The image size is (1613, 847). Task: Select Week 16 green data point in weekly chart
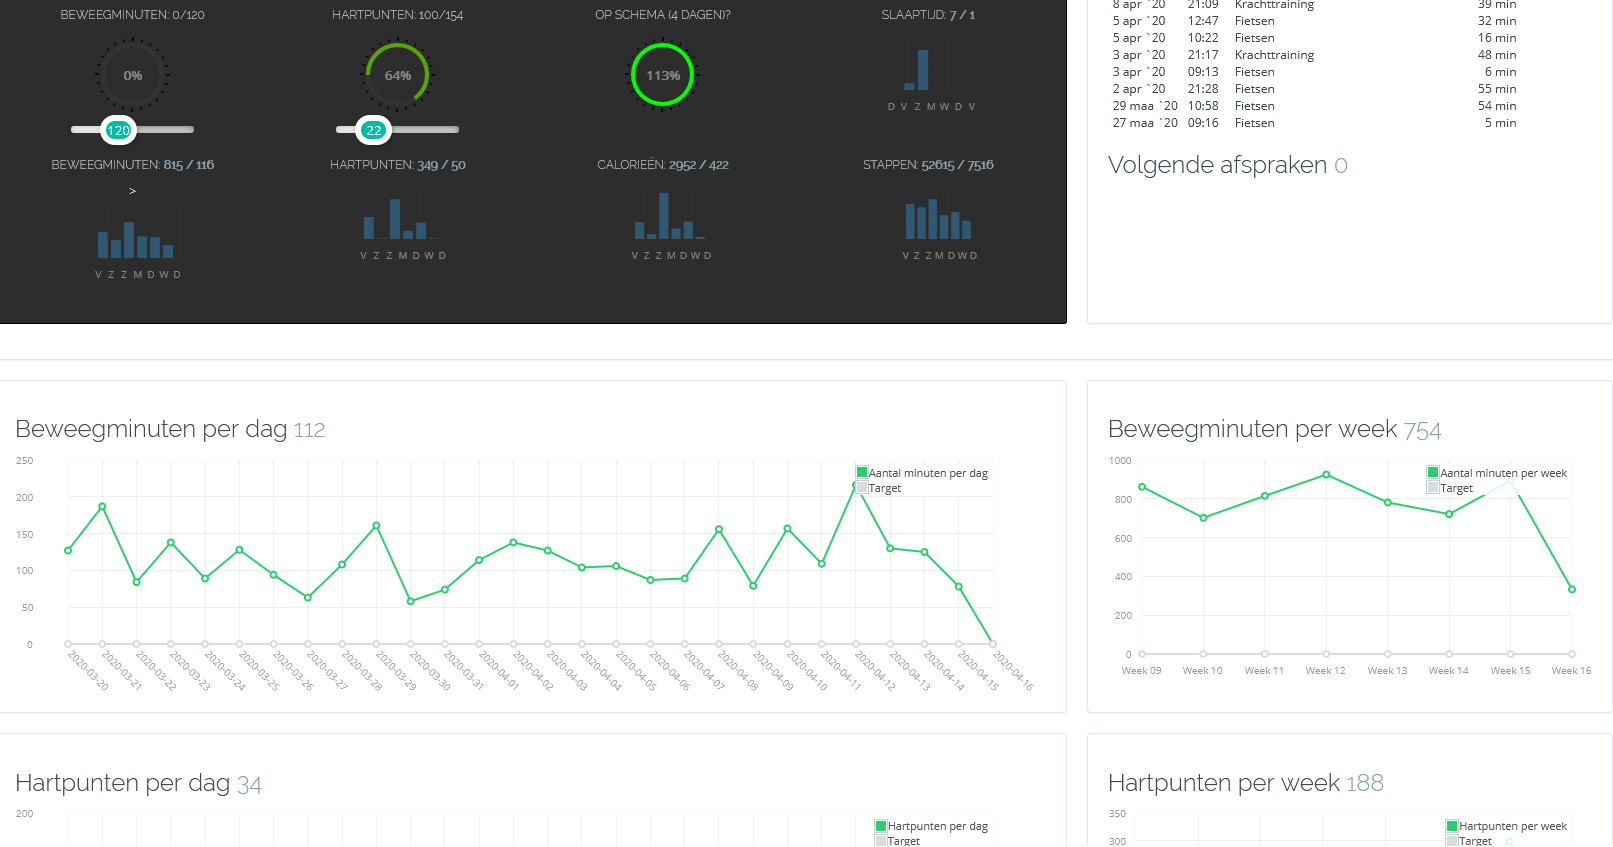click(1572, 589)
